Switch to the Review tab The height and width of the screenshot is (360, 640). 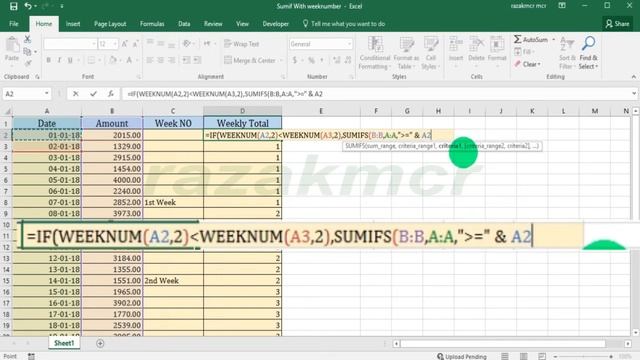coord(213,24)
